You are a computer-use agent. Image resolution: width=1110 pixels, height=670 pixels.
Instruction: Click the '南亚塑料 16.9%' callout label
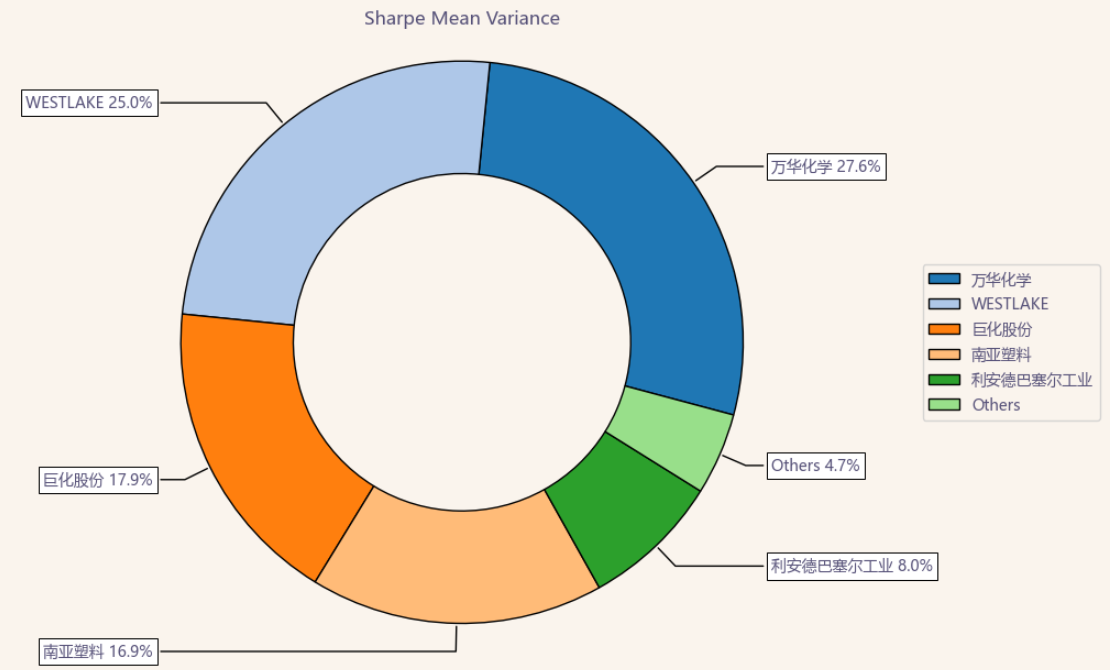click(x=98, y=652)
